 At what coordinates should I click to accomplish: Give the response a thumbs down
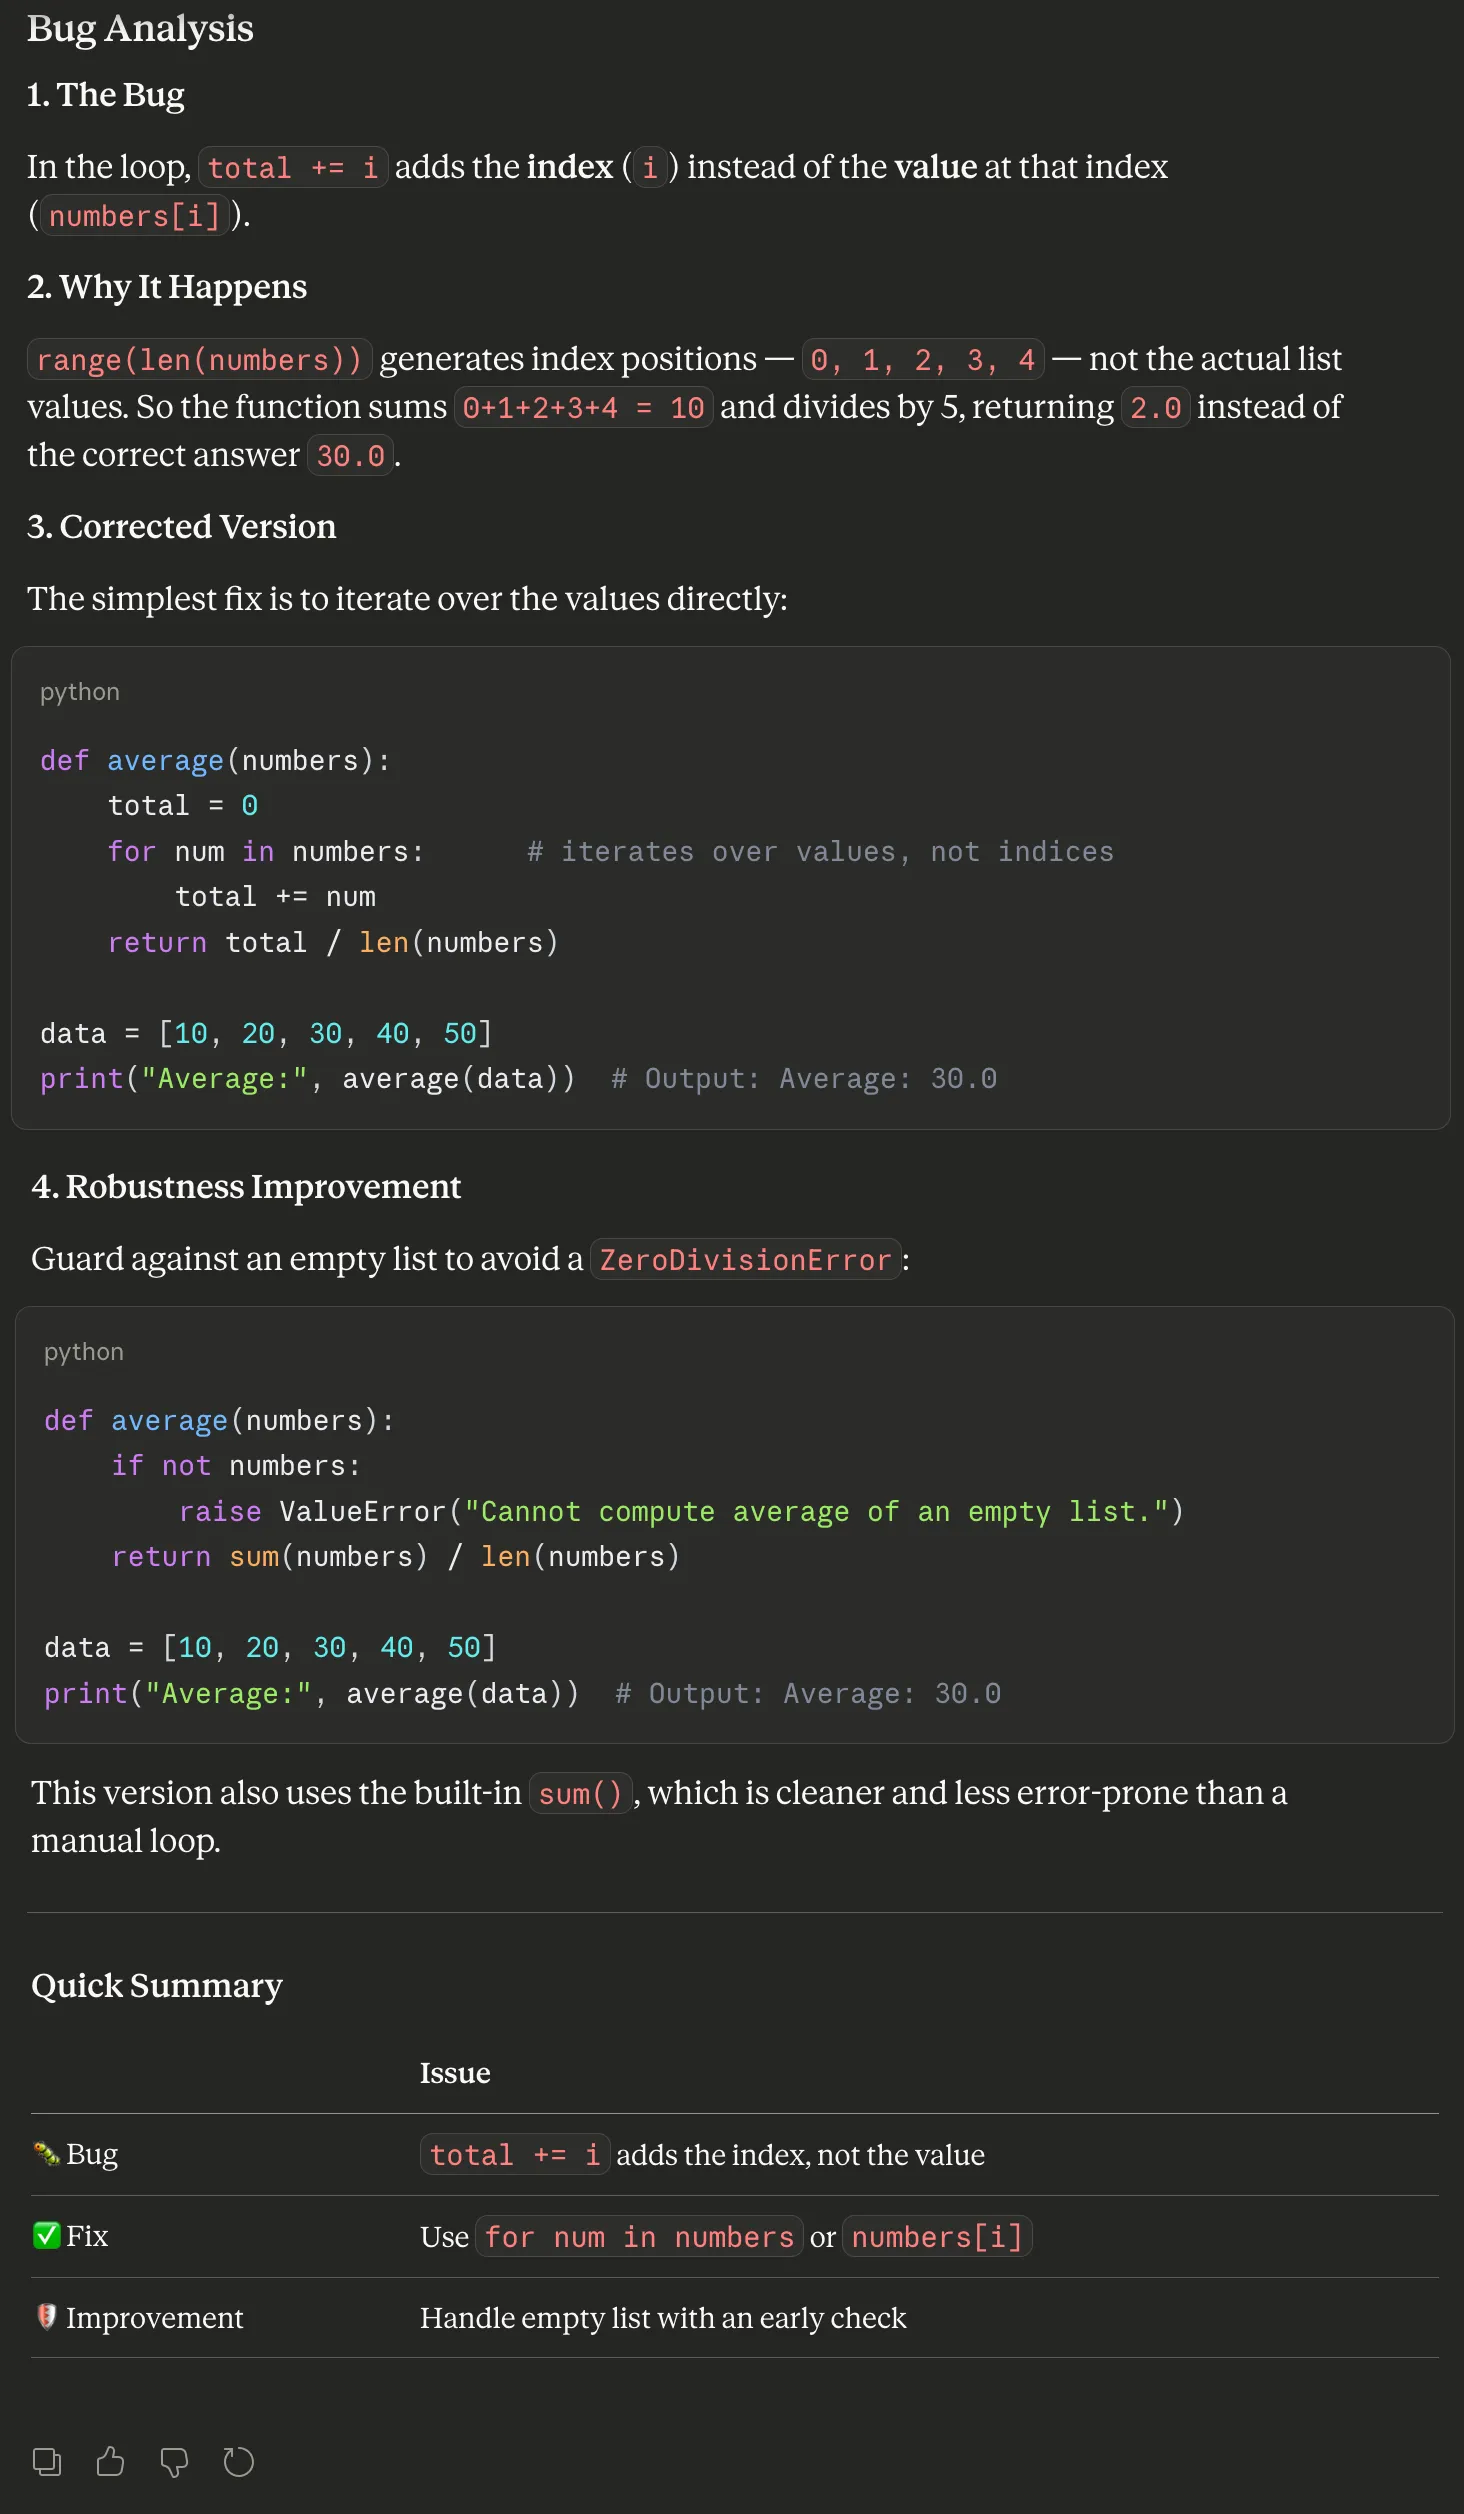tap(174, 2461)
